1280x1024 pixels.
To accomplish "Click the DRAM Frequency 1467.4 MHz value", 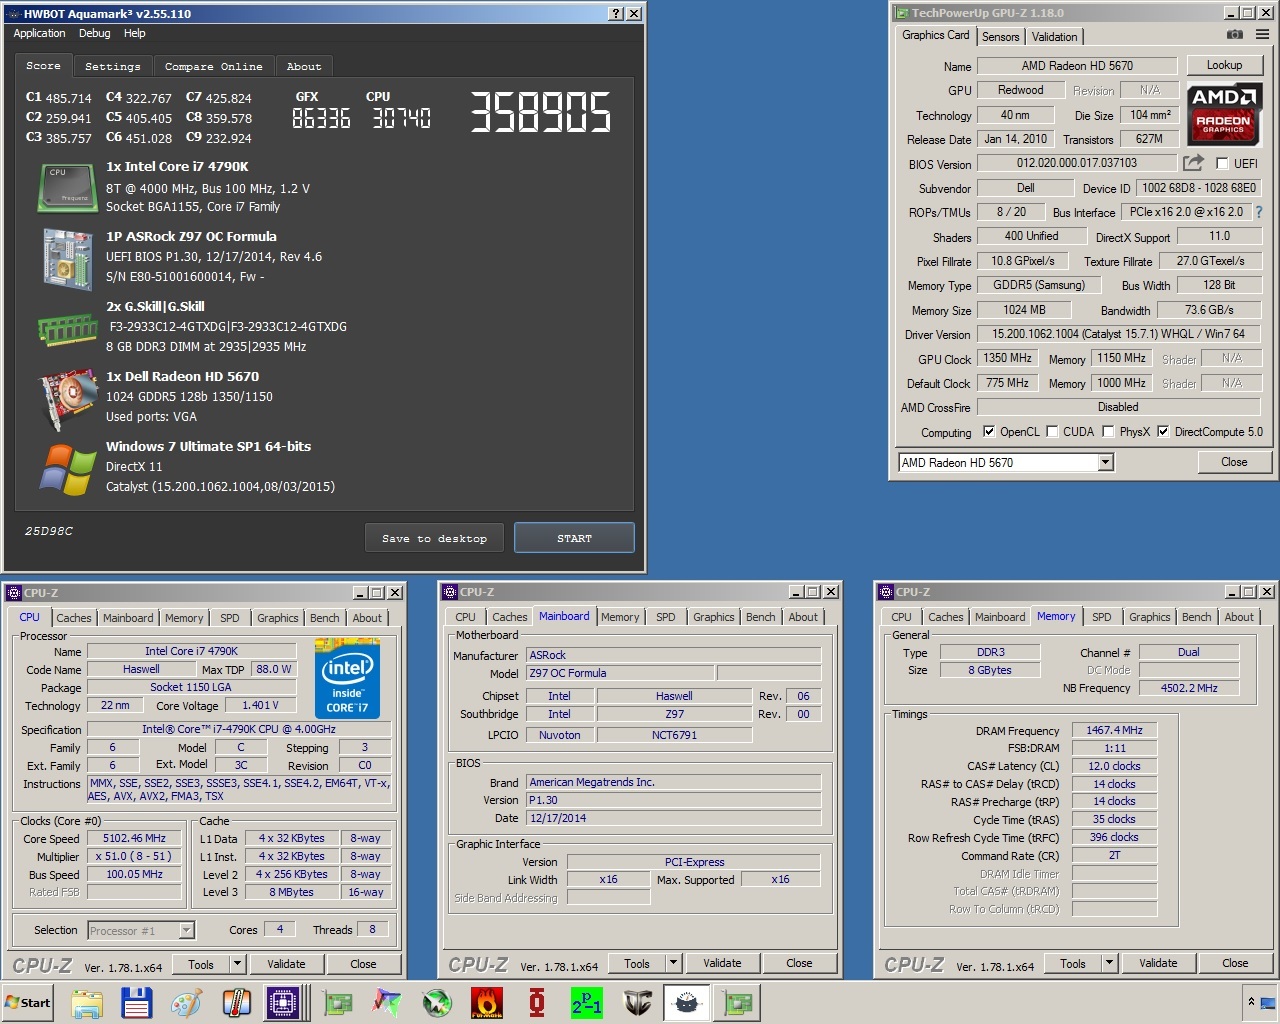I will tap(1114, 730).
